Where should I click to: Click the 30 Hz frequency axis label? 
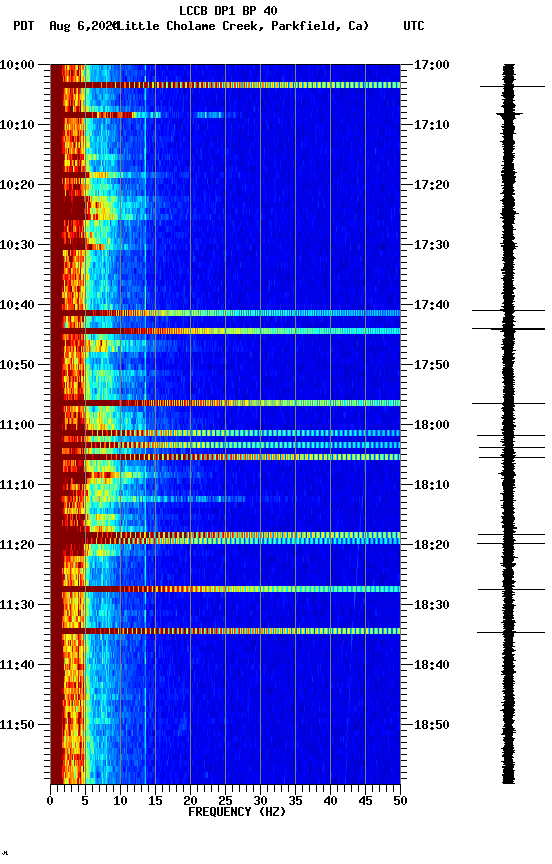click(x=260, y=802)
